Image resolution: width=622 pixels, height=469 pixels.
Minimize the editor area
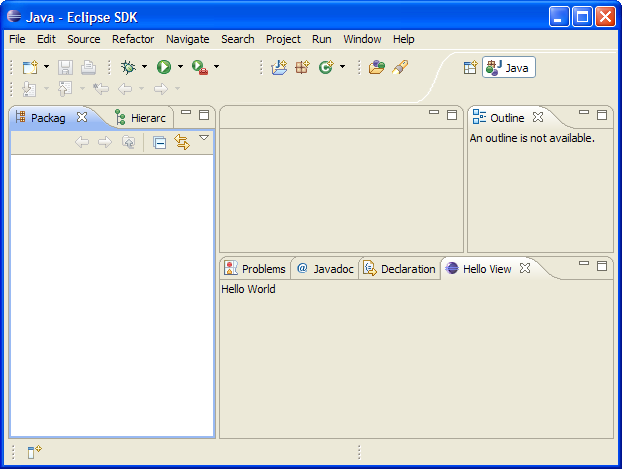(x=434, y=113)
